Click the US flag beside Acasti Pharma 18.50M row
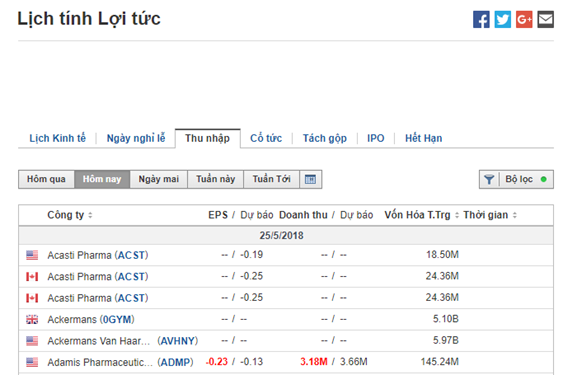 point(32,255)
